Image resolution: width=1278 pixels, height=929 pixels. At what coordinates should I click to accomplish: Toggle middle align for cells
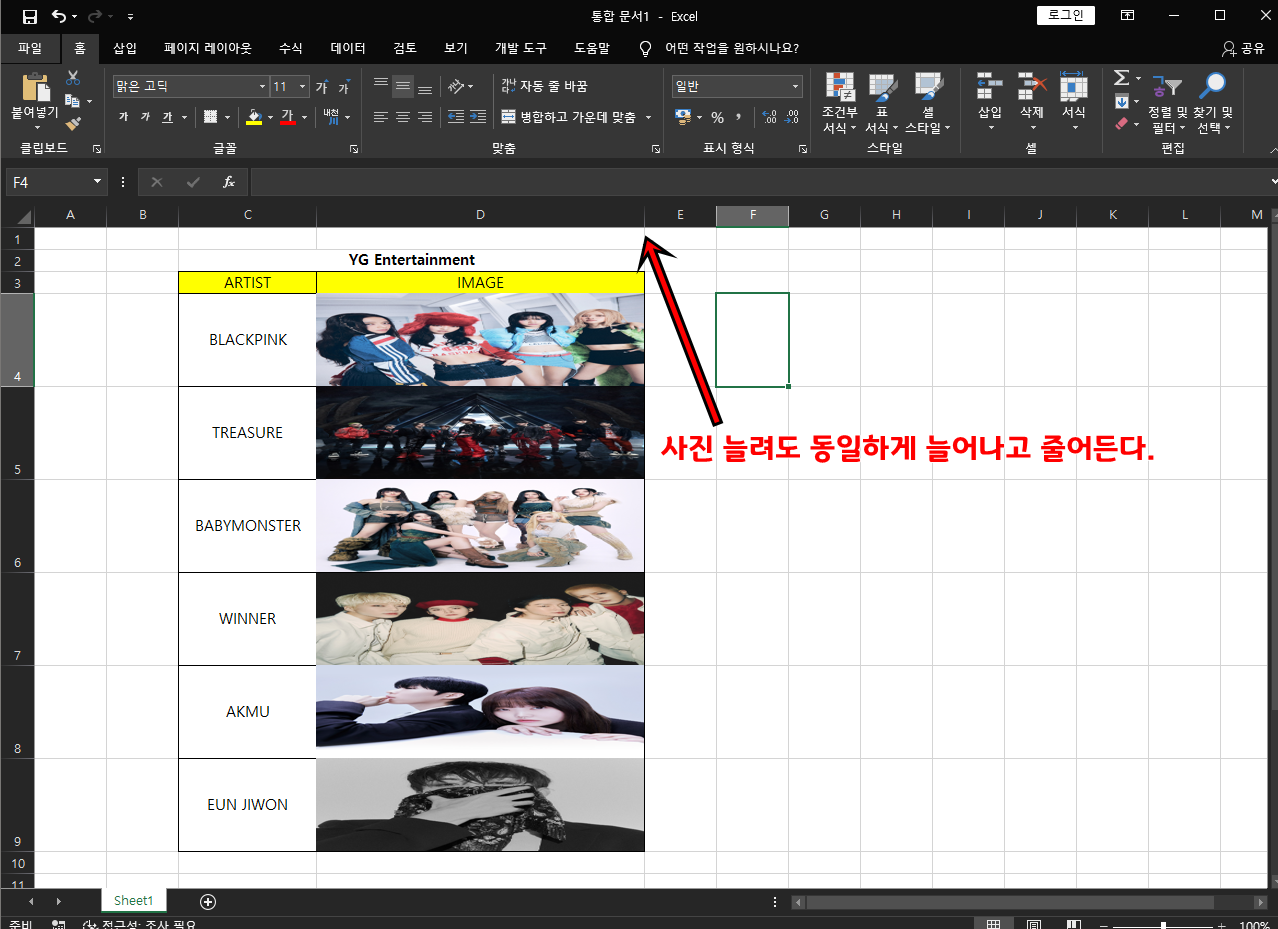pyautogui.click(x=403, y=87)
